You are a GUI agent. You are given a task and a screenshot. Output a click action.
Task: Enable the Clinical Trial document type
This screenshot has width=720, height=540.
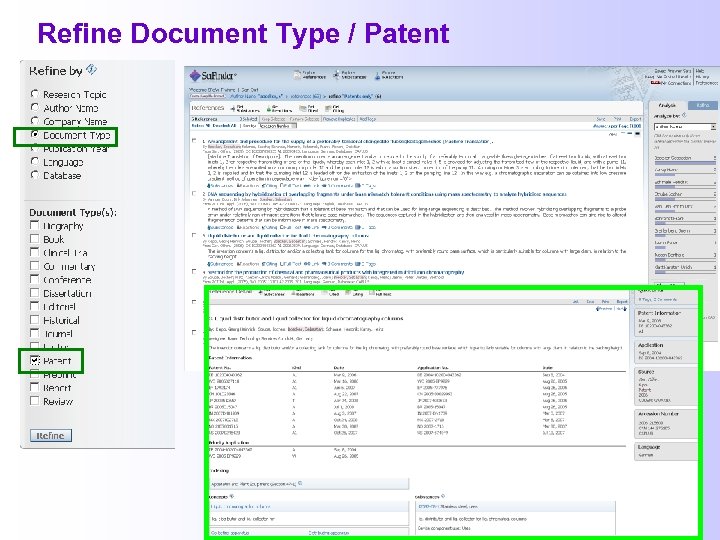click(x=34, y=252)
